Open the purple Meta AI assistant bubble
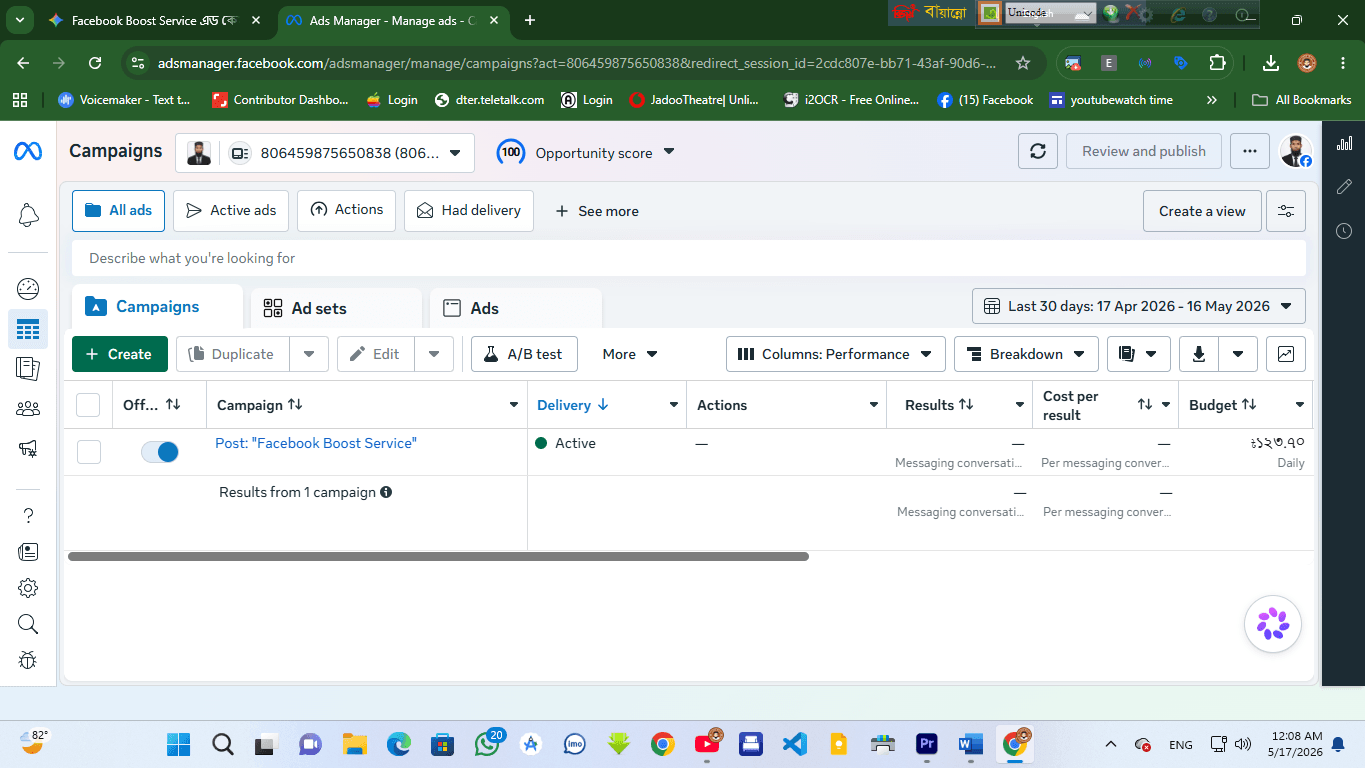The width and height of the screenshot is (1365, 768). coord(1273,624)
